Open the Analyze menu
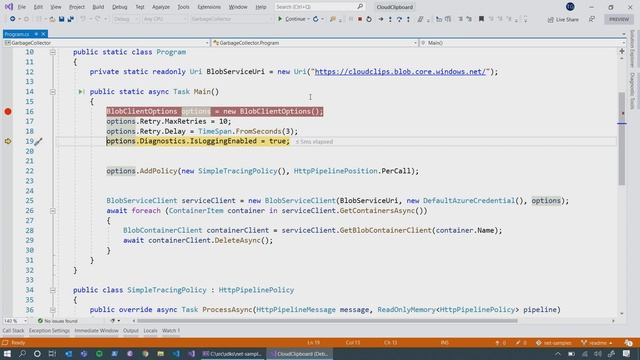Image resolution: width=640 pixels, height=360 pixels. [x=161, y=7]
